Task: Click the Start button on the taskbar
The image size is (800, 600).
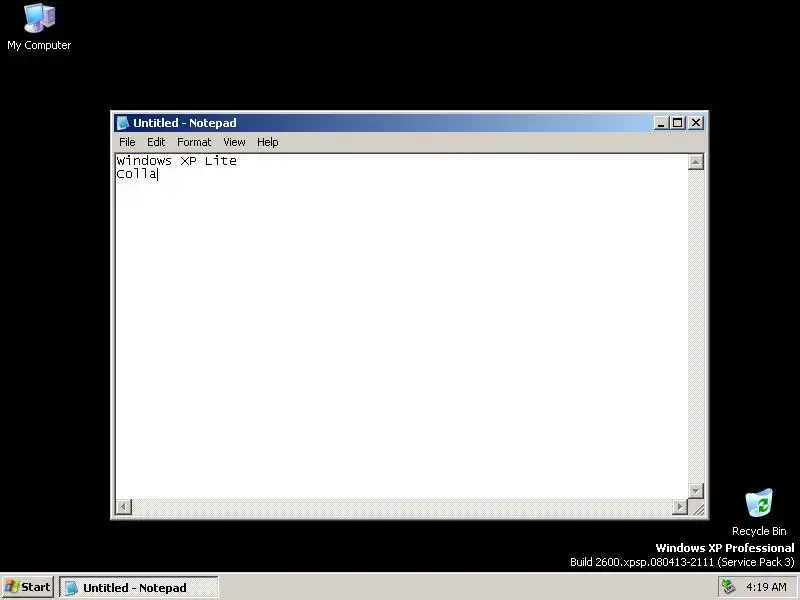Action: click(28, 587)
